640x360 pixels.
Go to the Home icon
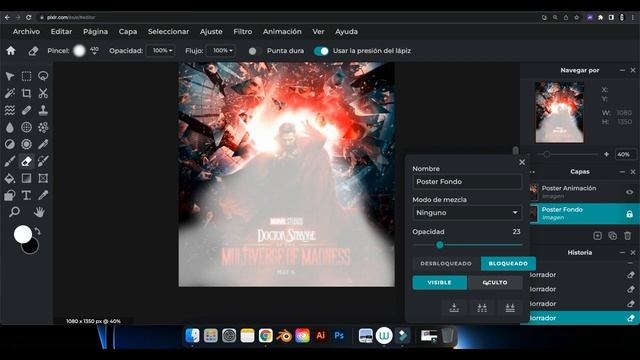click(x=11, y=51)
